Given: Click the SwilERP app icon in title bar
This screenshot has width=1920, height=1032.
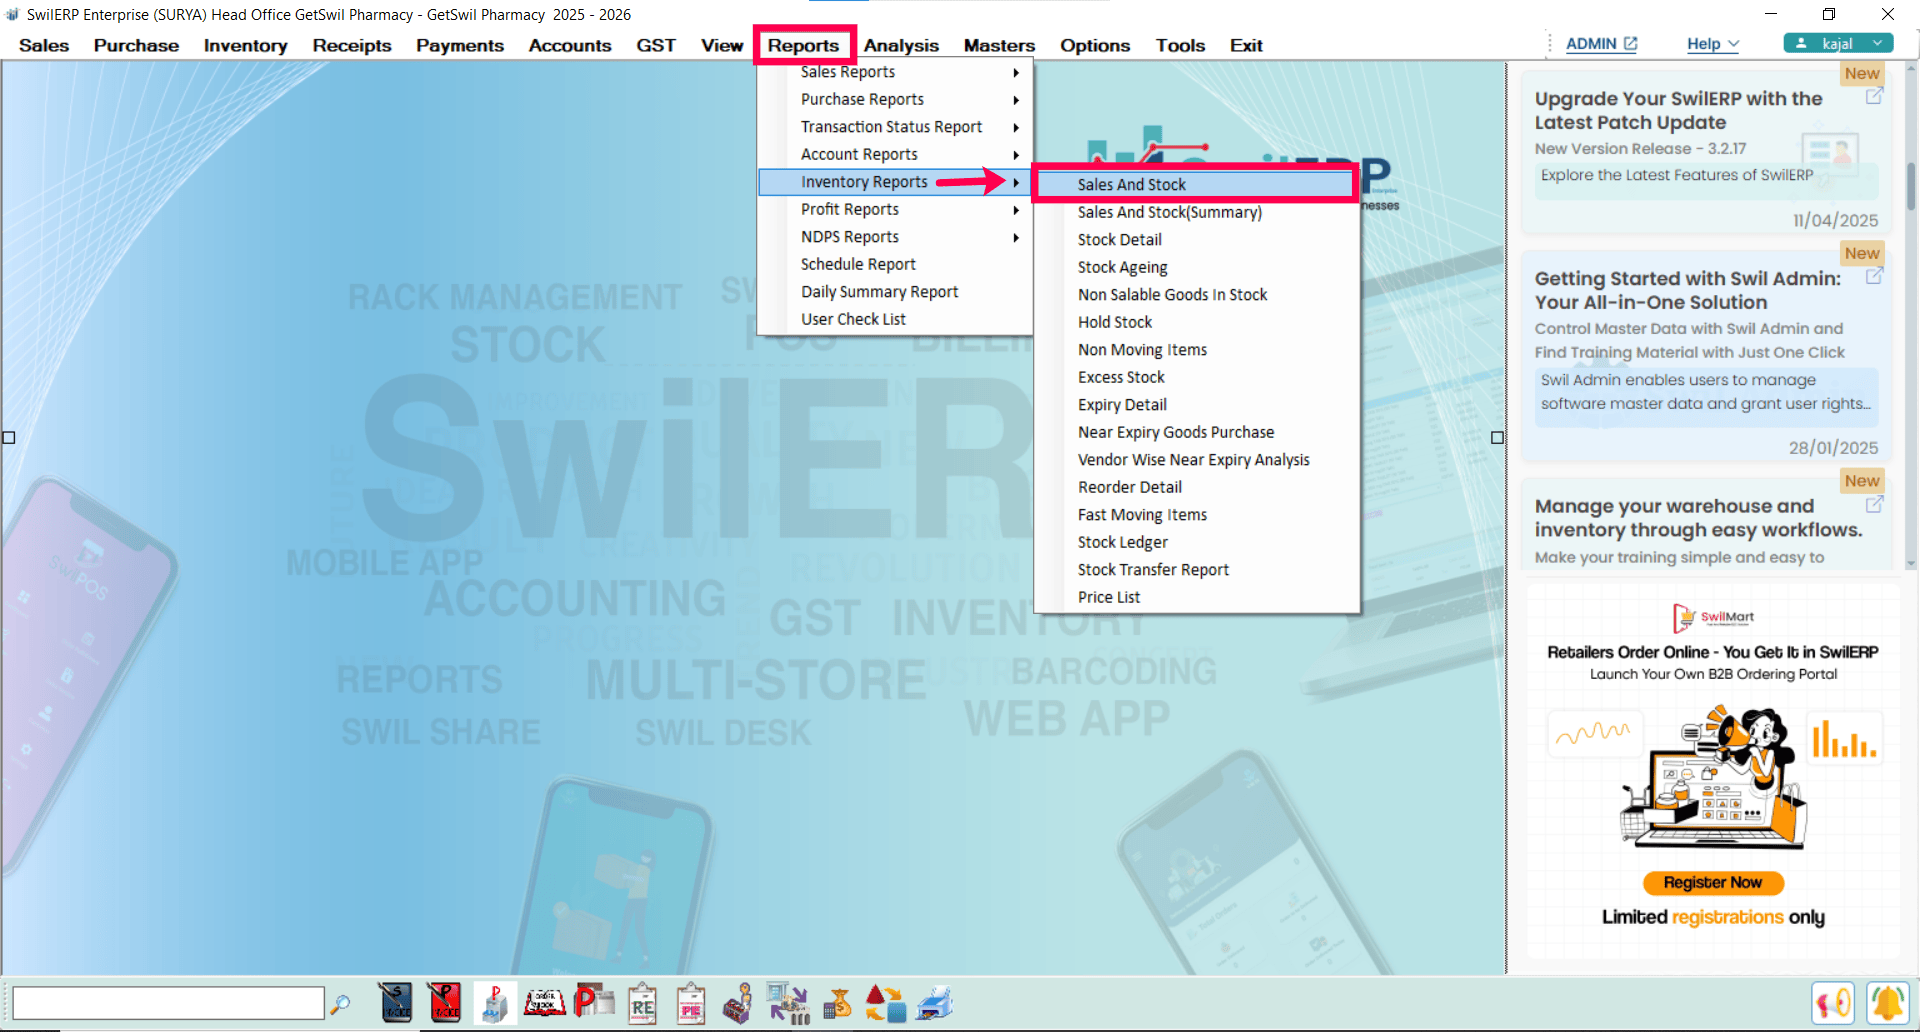Looking at the screenshot, I should [12, 14].
